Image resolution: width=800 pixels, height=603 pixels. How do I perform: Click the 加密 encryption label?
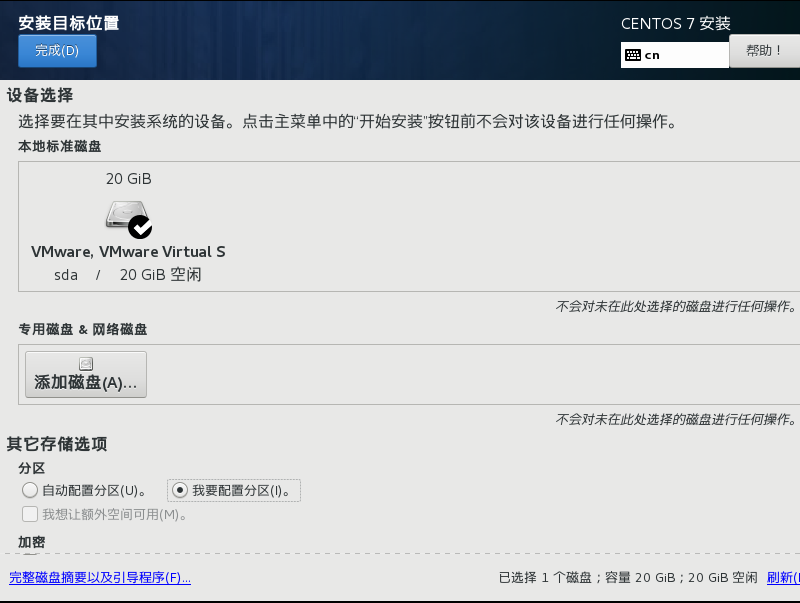point(32,542)
